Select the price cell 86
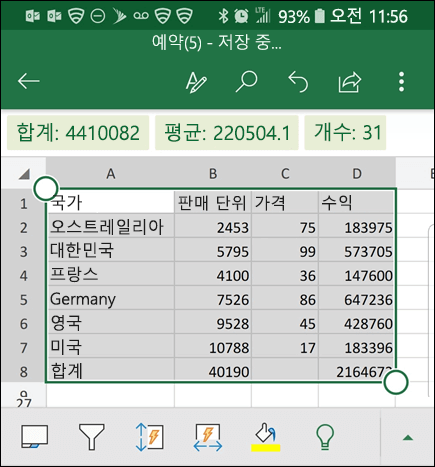435x467 pixels. [285, 298]
